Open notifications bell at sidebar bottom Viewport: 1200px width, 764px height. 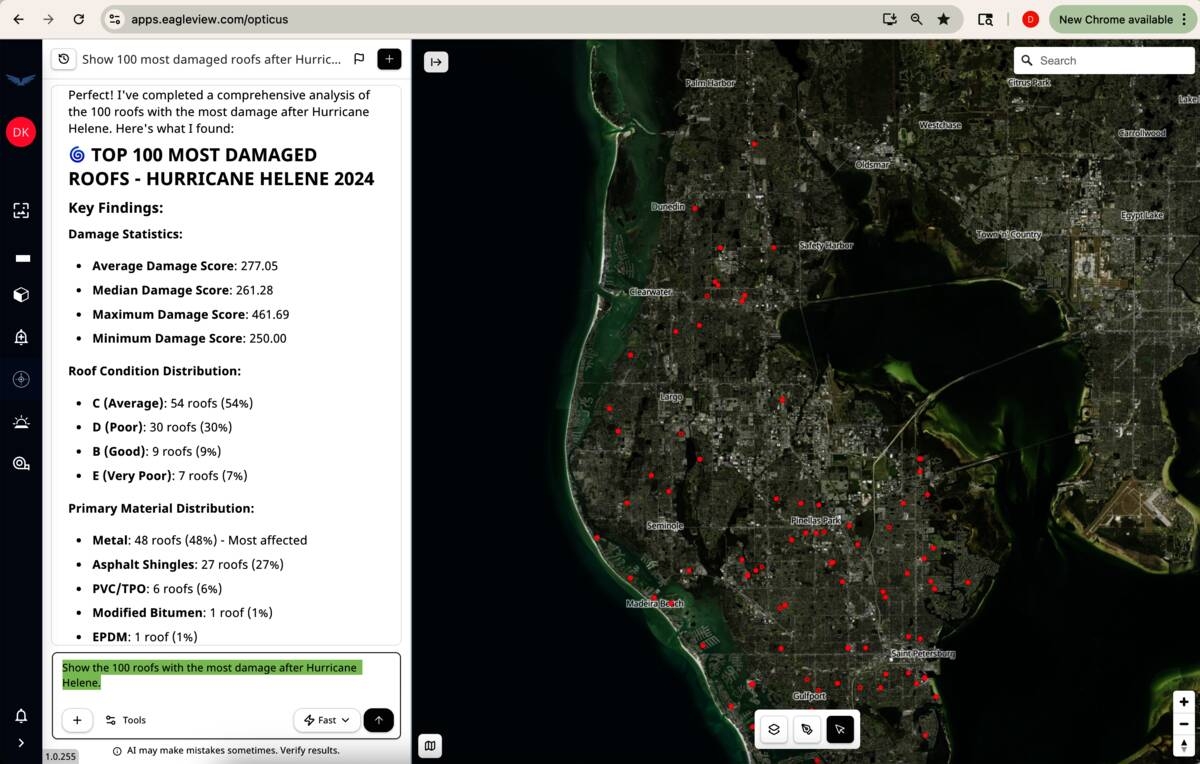click(x=21, y=716)
